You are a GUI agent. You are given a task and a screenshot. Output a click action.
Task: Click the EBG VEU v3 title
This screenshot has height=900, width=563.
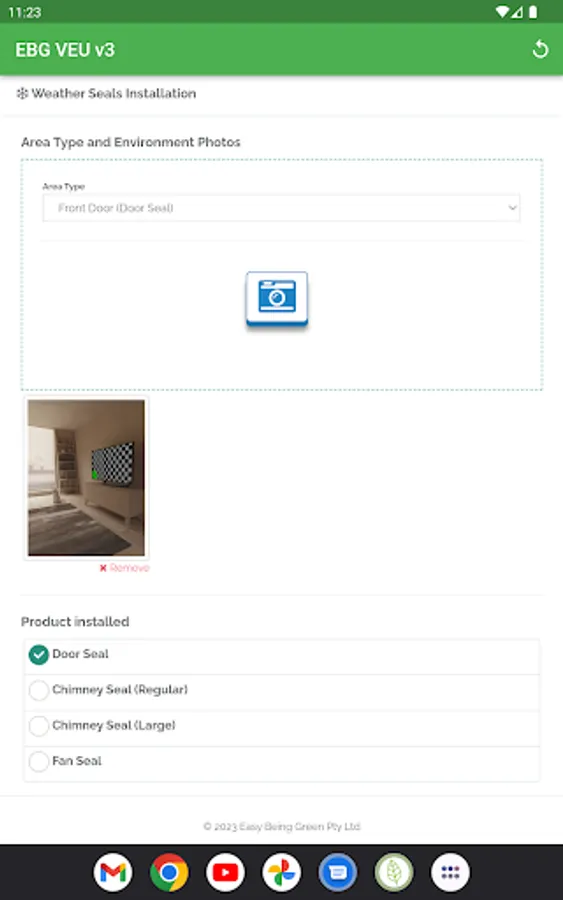tap(65, 50)
